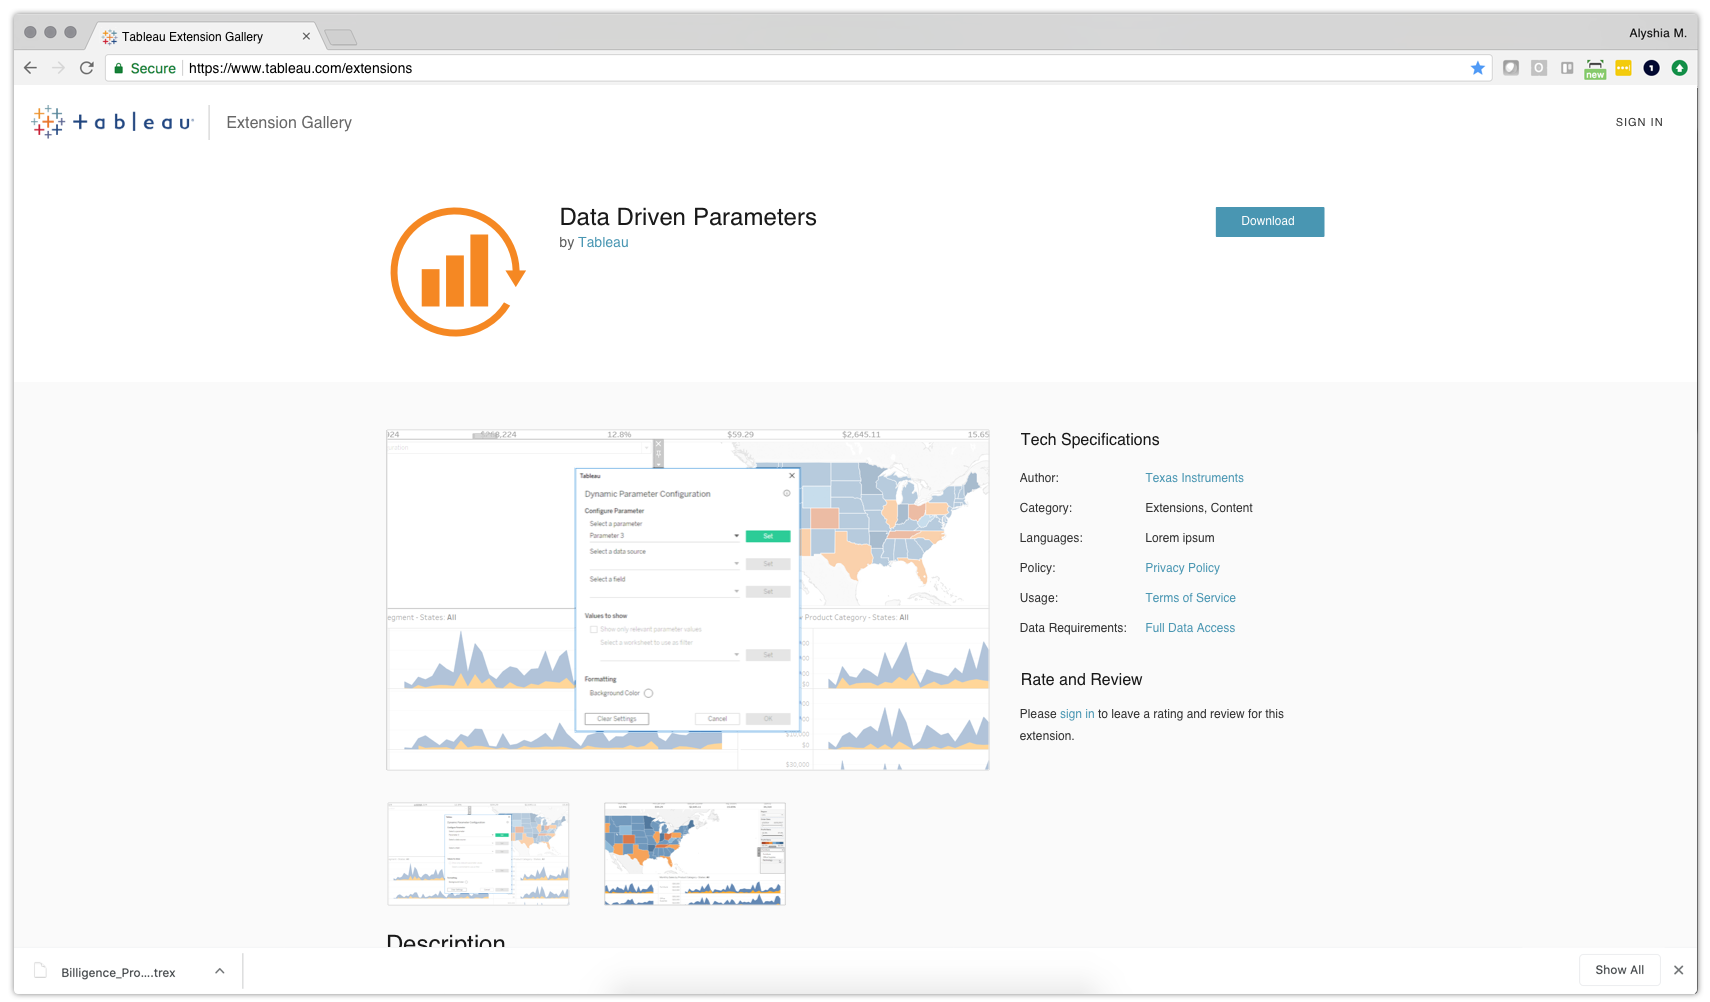Reload the page with refresh icon
Viewport: 1710px width, 1002px height.
(87, 68)
